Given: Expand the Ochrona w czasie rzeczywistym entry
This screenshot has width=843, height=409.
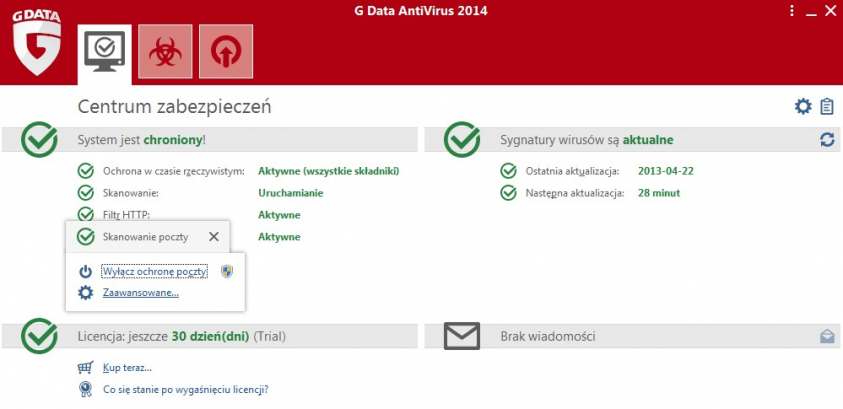Looking at the screenshot, I should click(x=173, y=171).
